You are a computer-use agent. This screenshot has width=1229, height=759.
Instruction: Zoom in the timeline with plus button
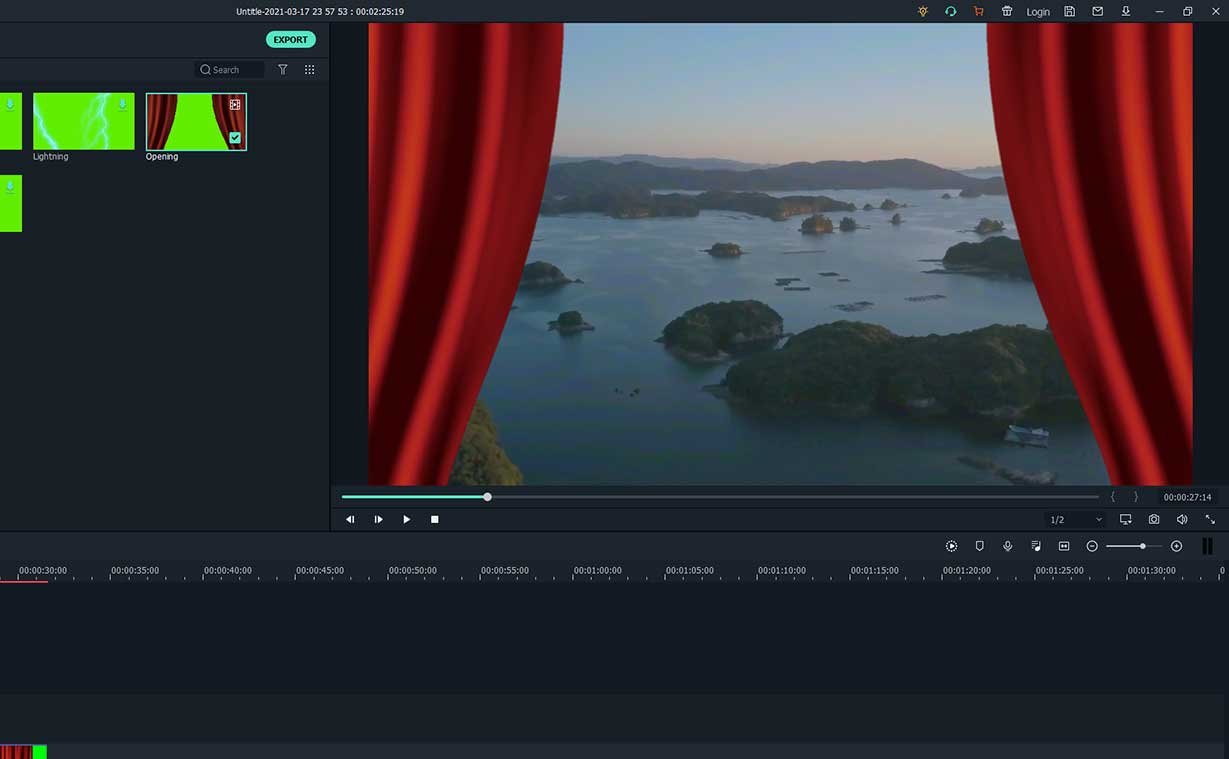[1176, 546]
